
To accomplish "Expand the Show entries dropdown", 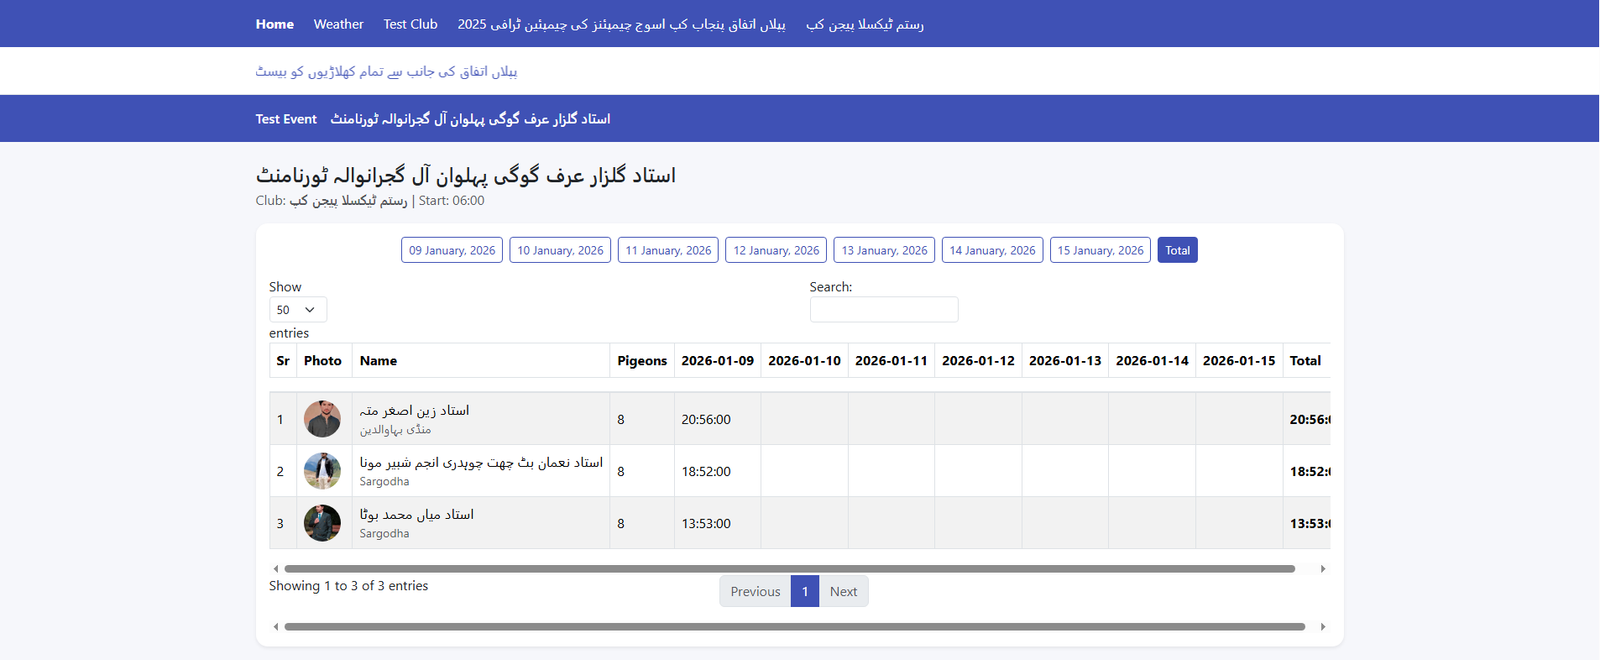I will click(x=297, y=310).
